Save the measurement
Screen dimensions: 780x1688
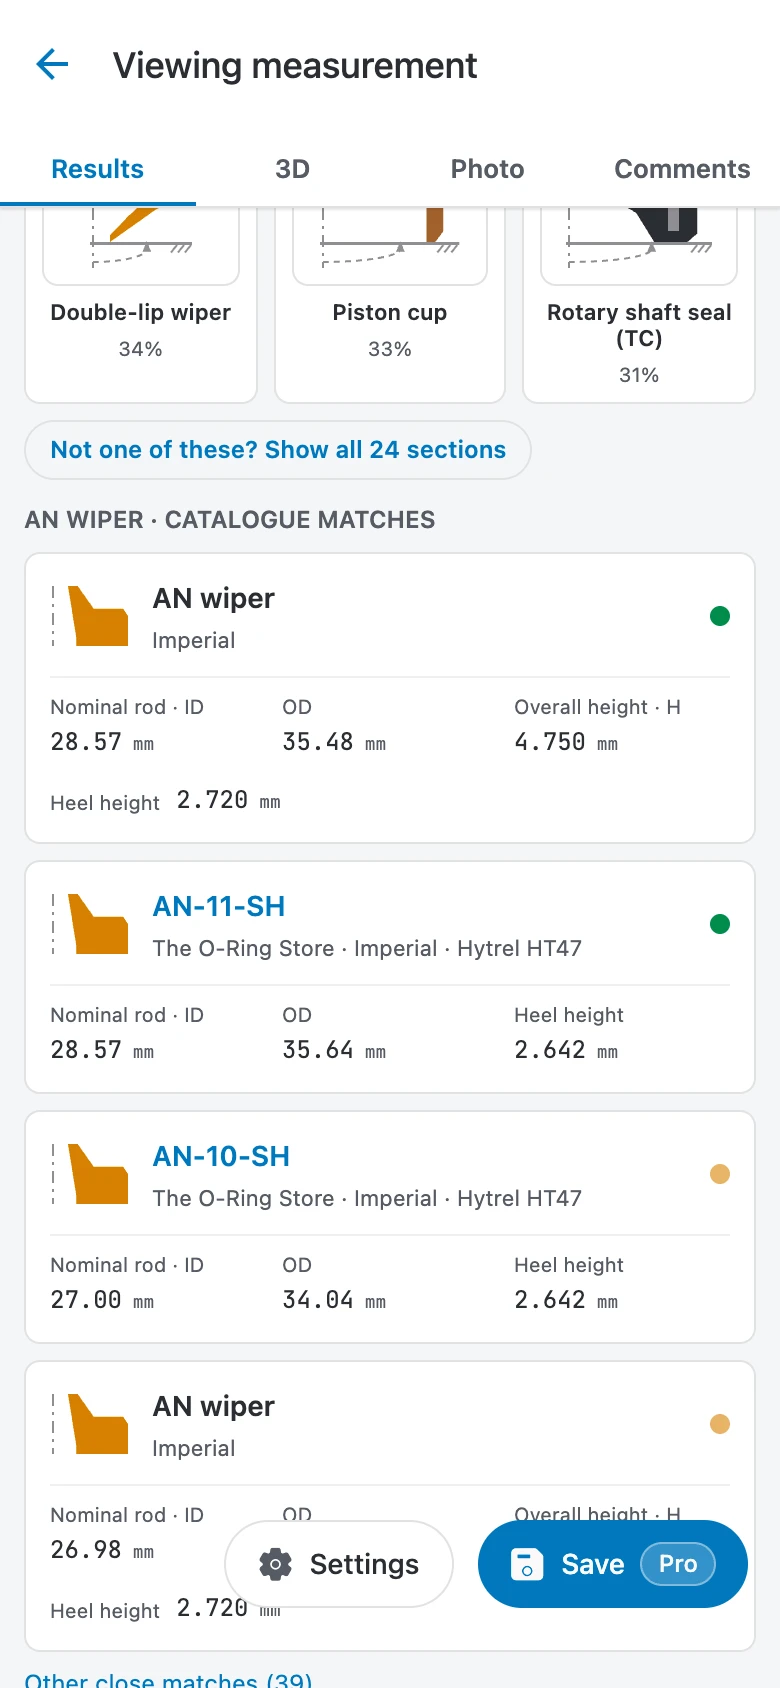coord(613,1564)
